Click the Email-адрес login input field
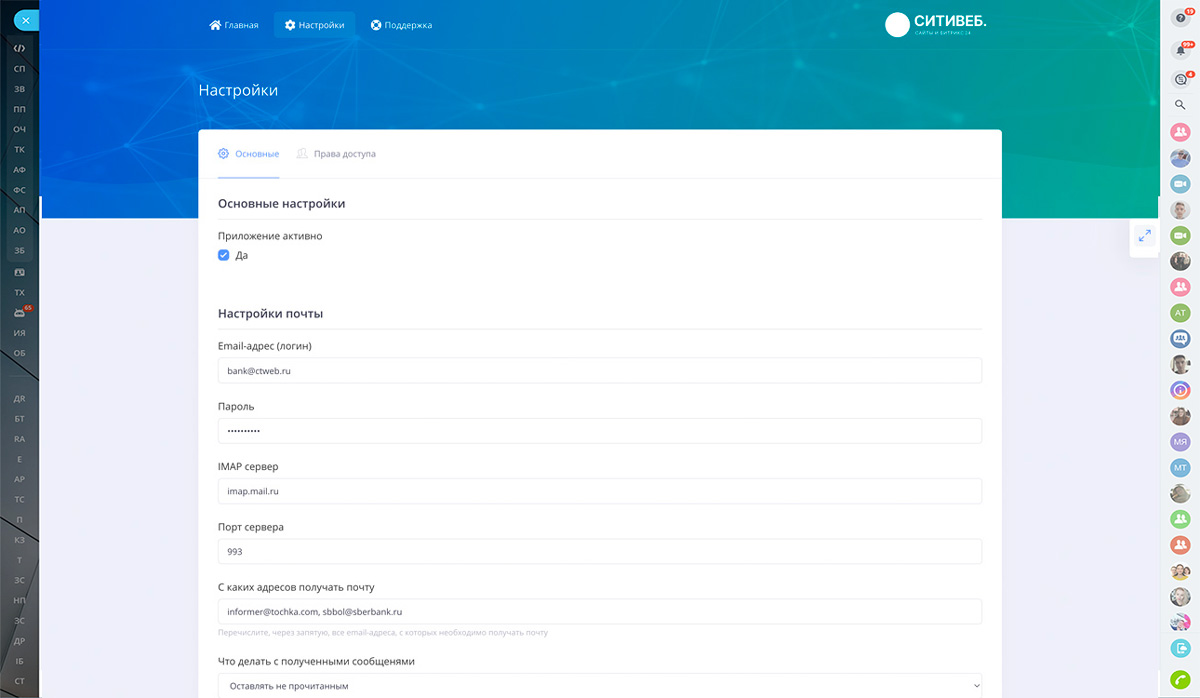 (600, 370)
